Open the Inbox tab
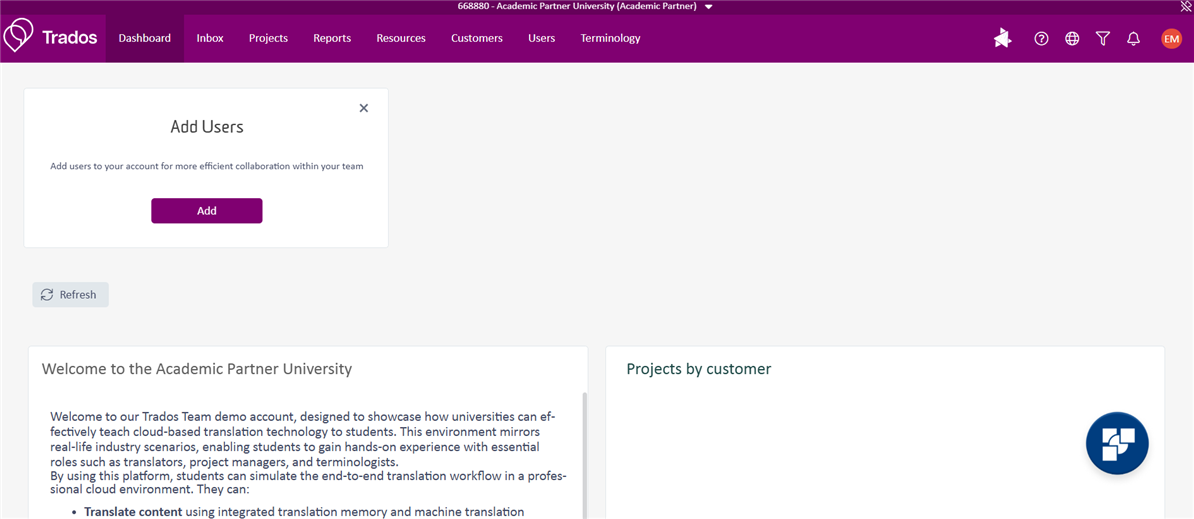The height and width of the screenshot is (519, 1194). click(x=210, y=38)
